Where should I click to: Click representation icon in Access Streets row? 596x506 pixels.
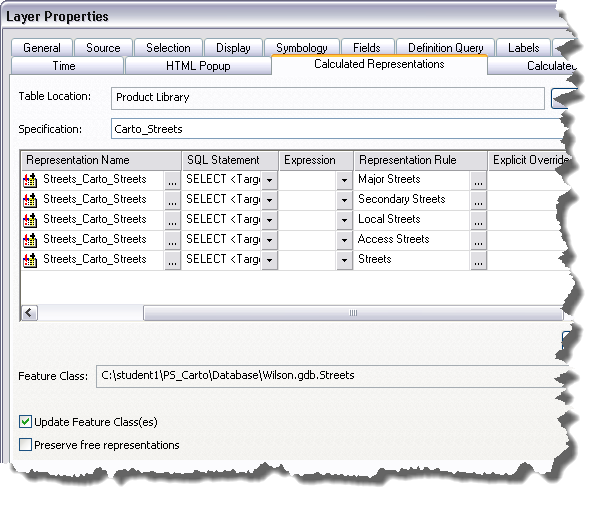(x=30, y=240)
